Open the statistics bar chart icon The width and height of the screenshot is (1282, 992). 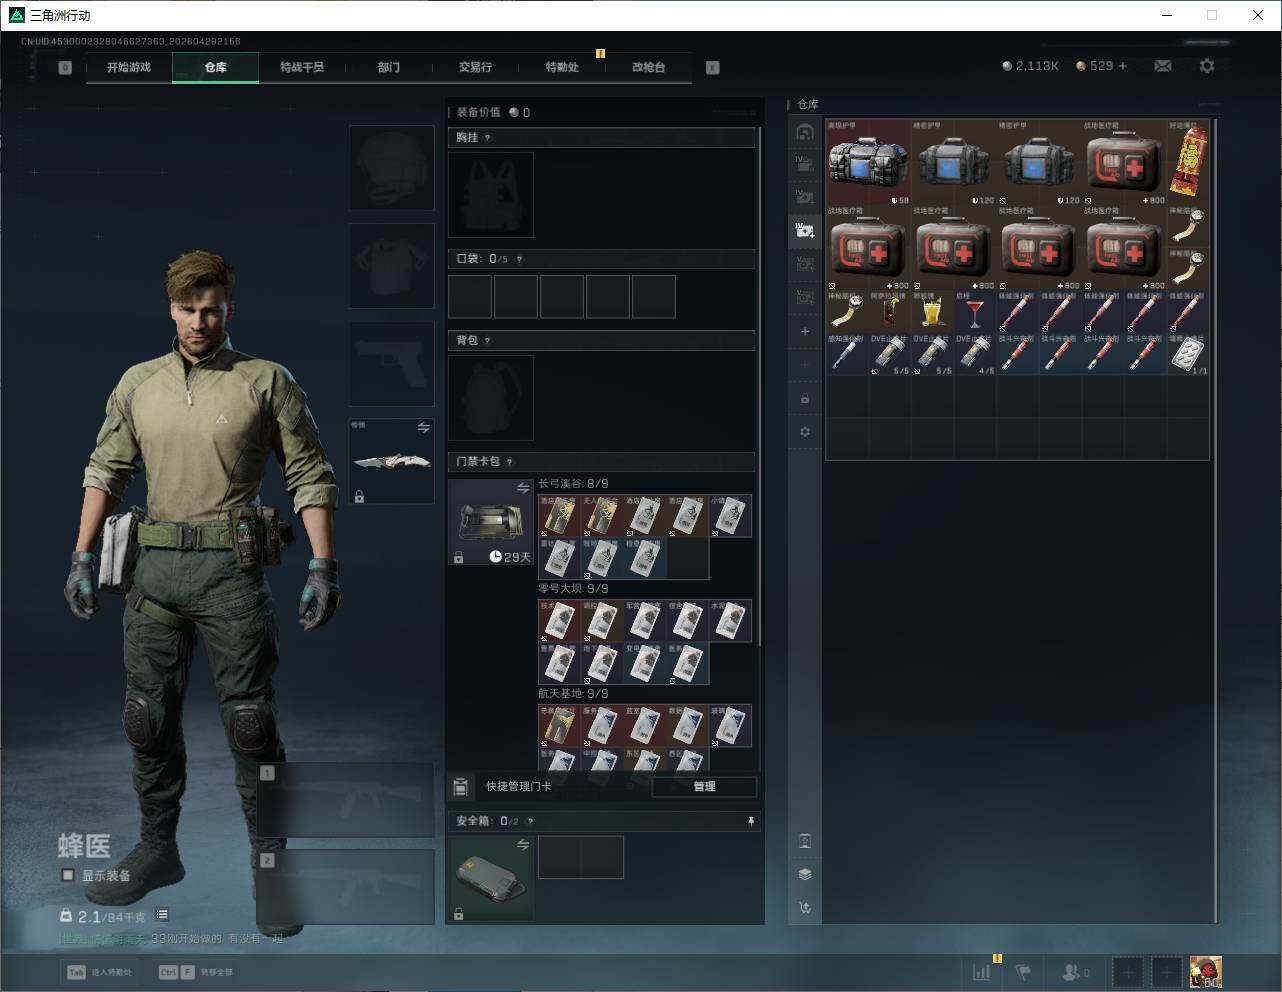[982, 972]
